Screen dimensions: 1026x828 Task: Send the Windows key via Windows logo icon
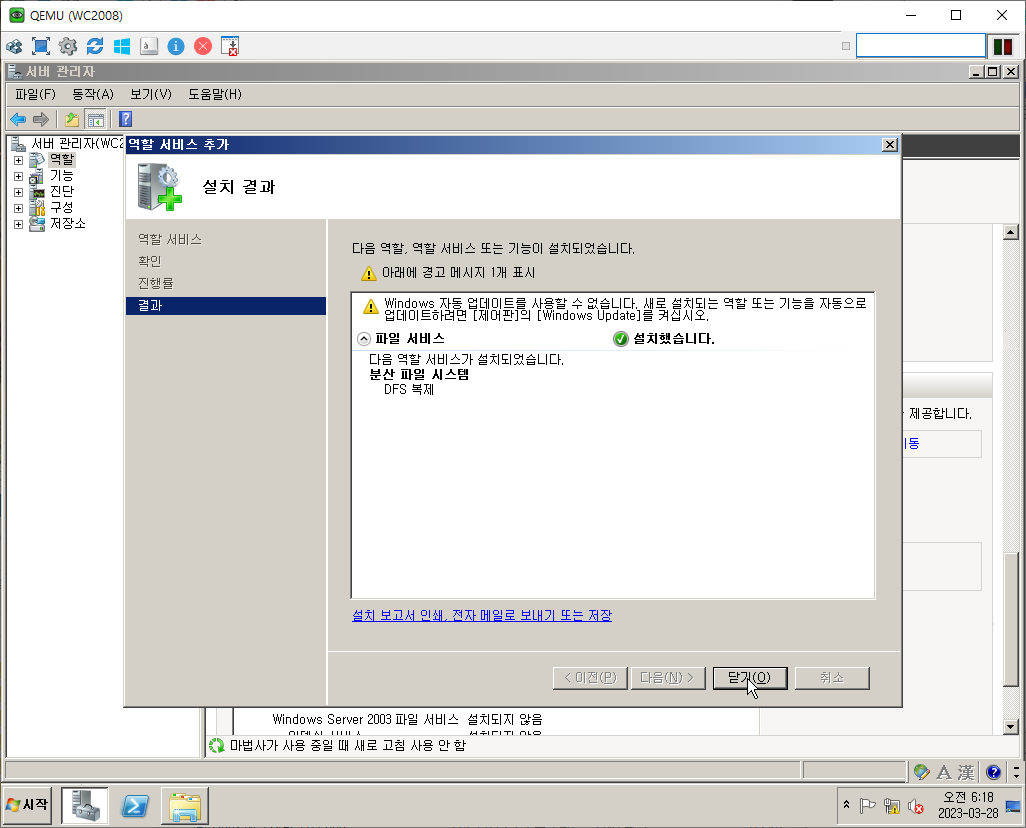(122, 46)
